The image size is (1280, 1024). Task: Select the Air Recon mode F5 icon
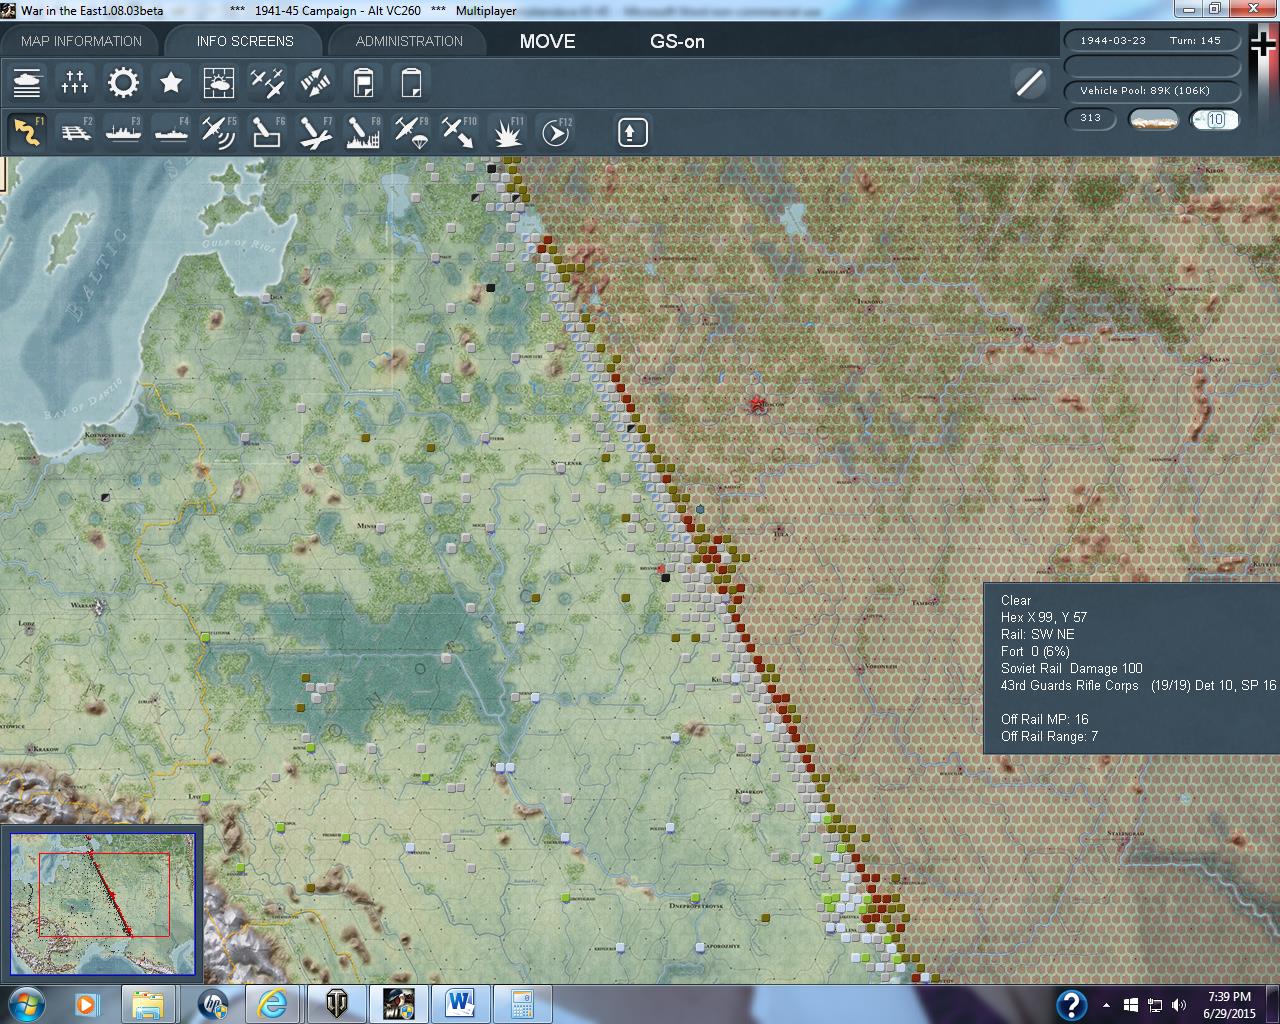tap(218, 132)
